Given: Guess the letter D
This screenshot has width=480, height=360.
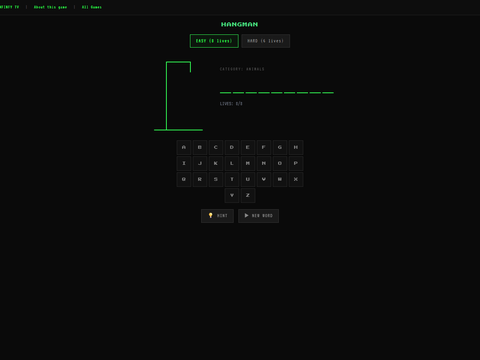Looking at the screenshot, I should (232, 147).
